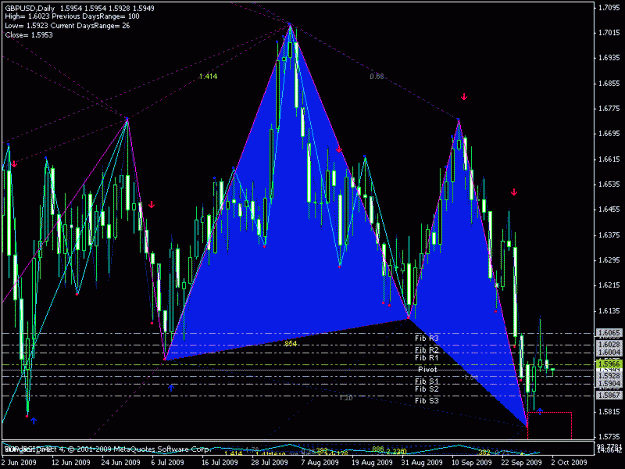625x469 pixels.
Task: Click the Fib S3 level label
Action: [x=426, y=400]
